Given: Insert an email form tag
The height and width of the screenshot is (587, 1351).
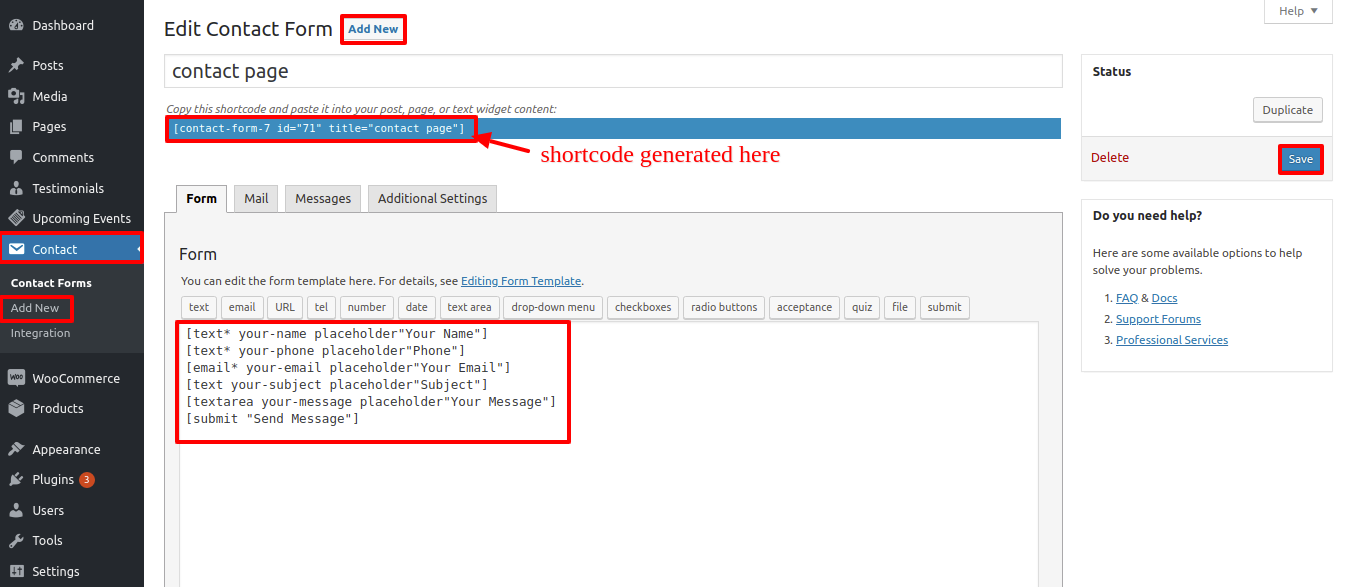Looking at the screenshot, I should 242,307.
